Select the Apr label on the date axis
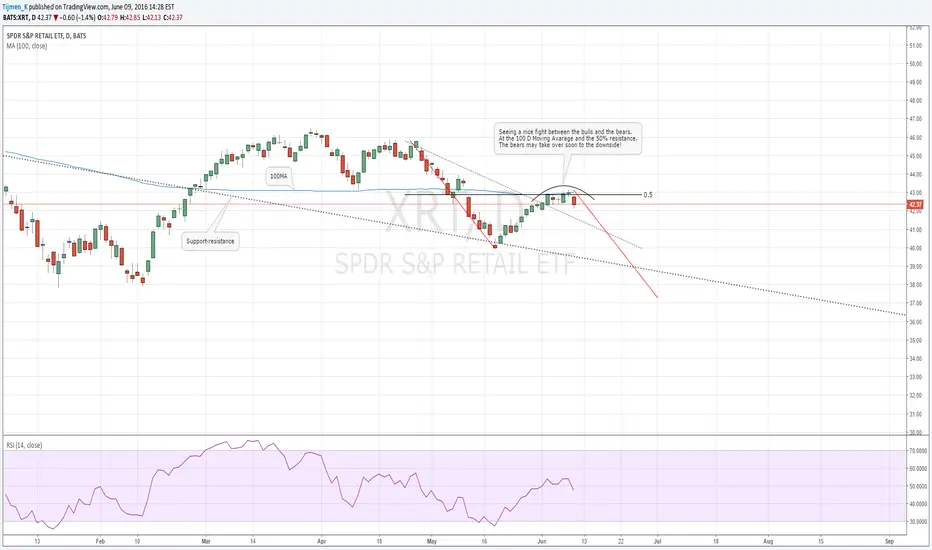 (322, 541)
